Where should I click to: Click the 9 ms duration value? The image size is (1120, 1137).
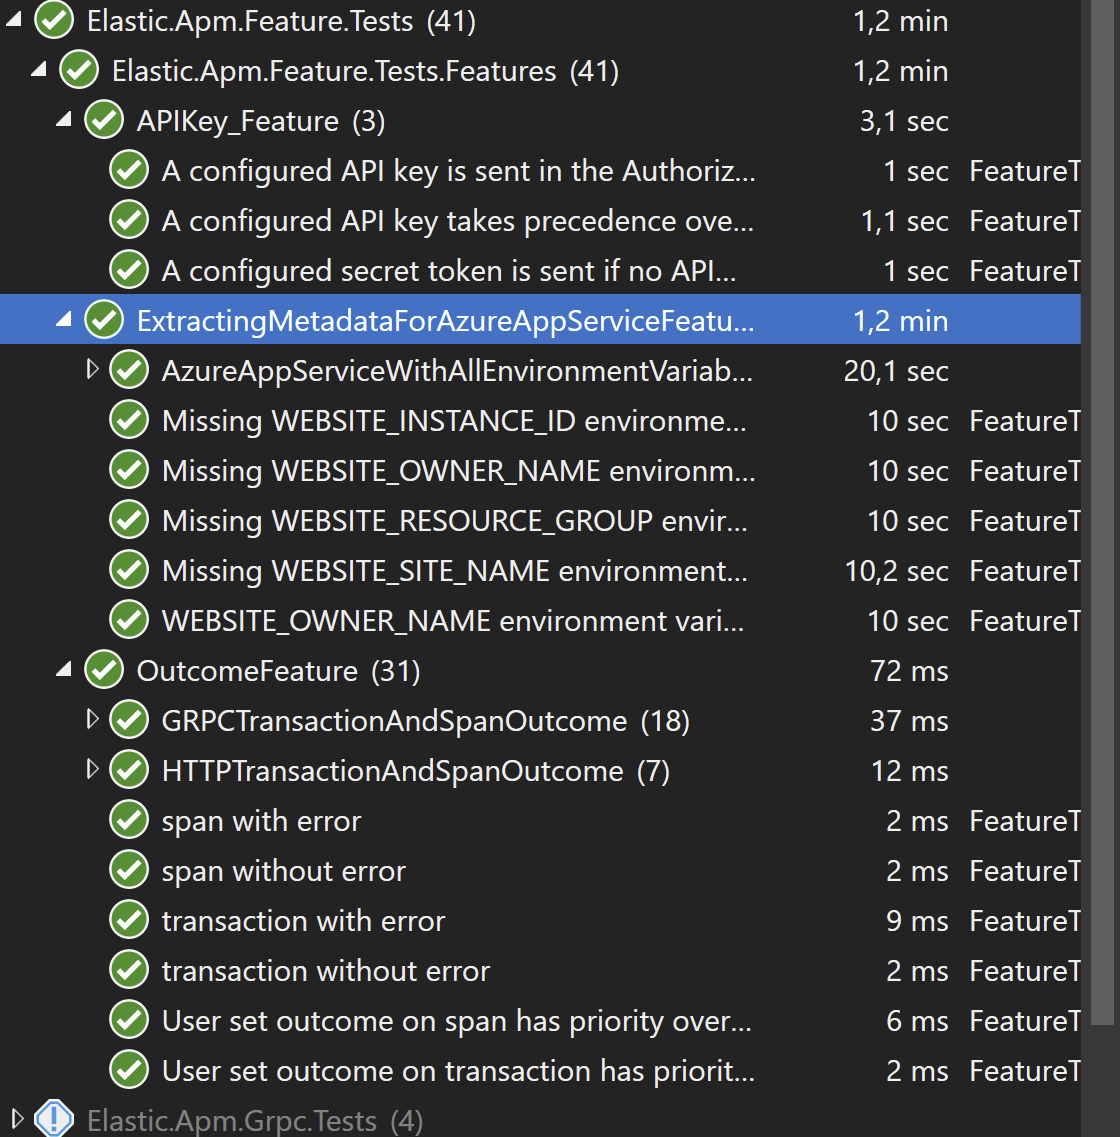(x=917, y=922)
